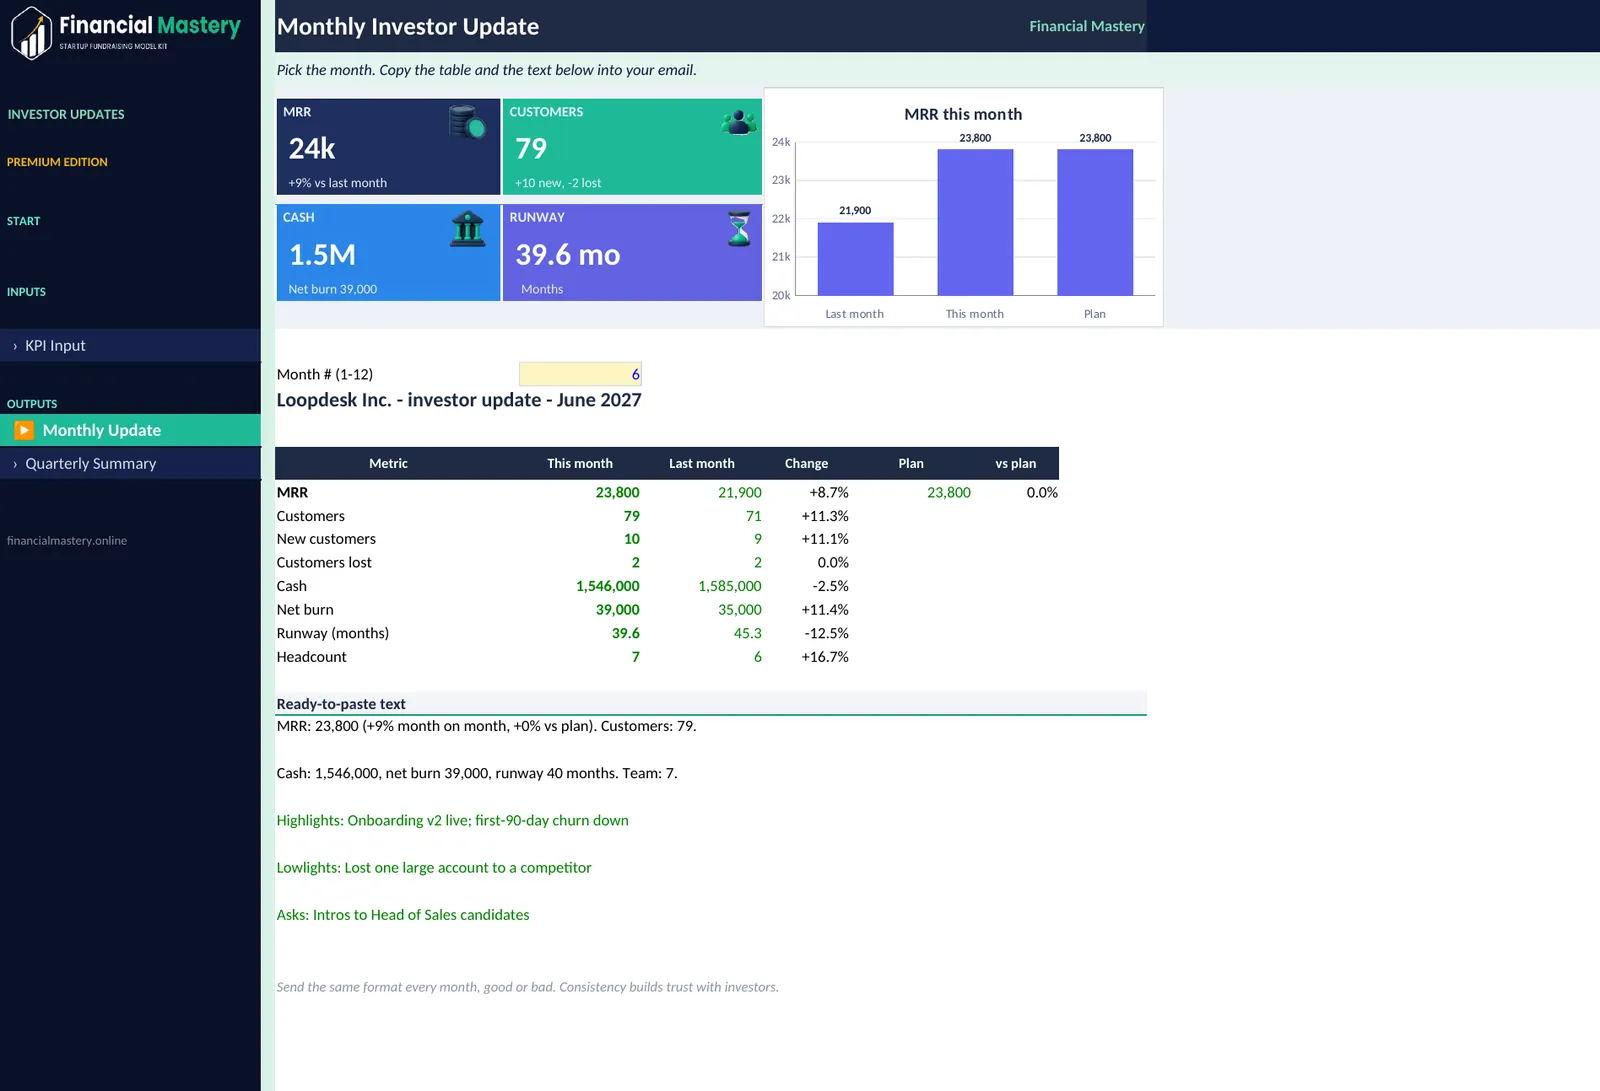
Task: Select the Cash 1.5M KPI card value
Action: (x=322, y=255)
